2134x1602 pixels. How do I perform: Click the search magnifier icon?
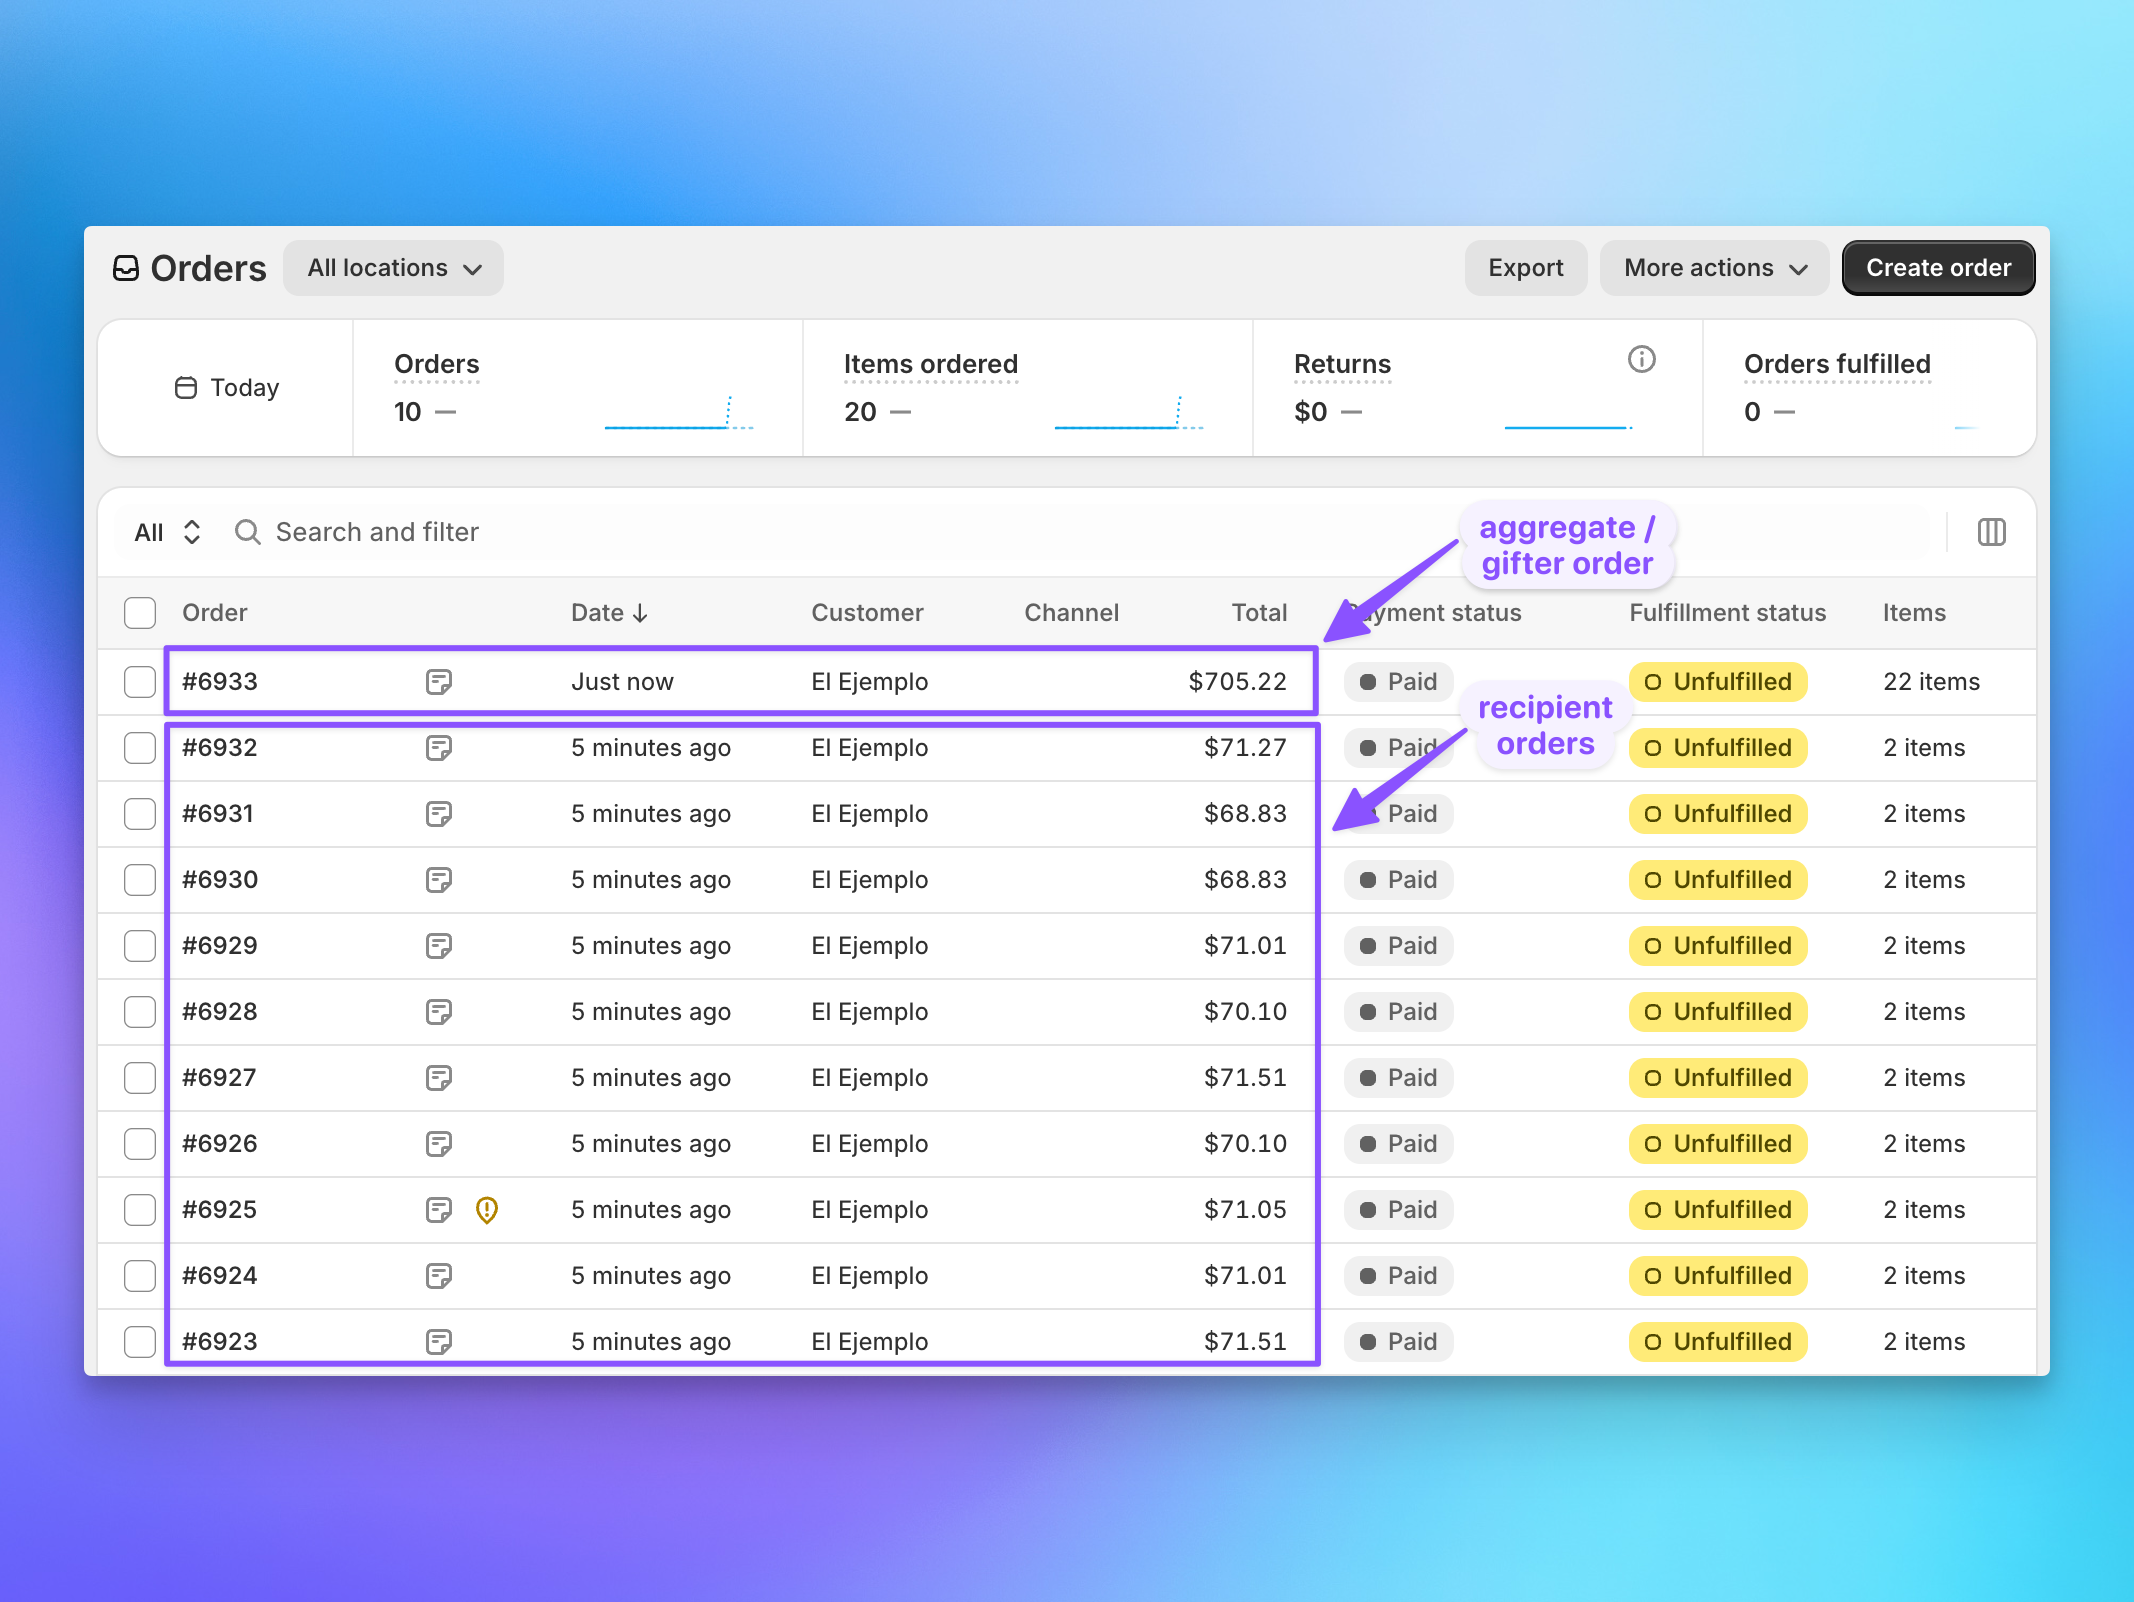247,531
